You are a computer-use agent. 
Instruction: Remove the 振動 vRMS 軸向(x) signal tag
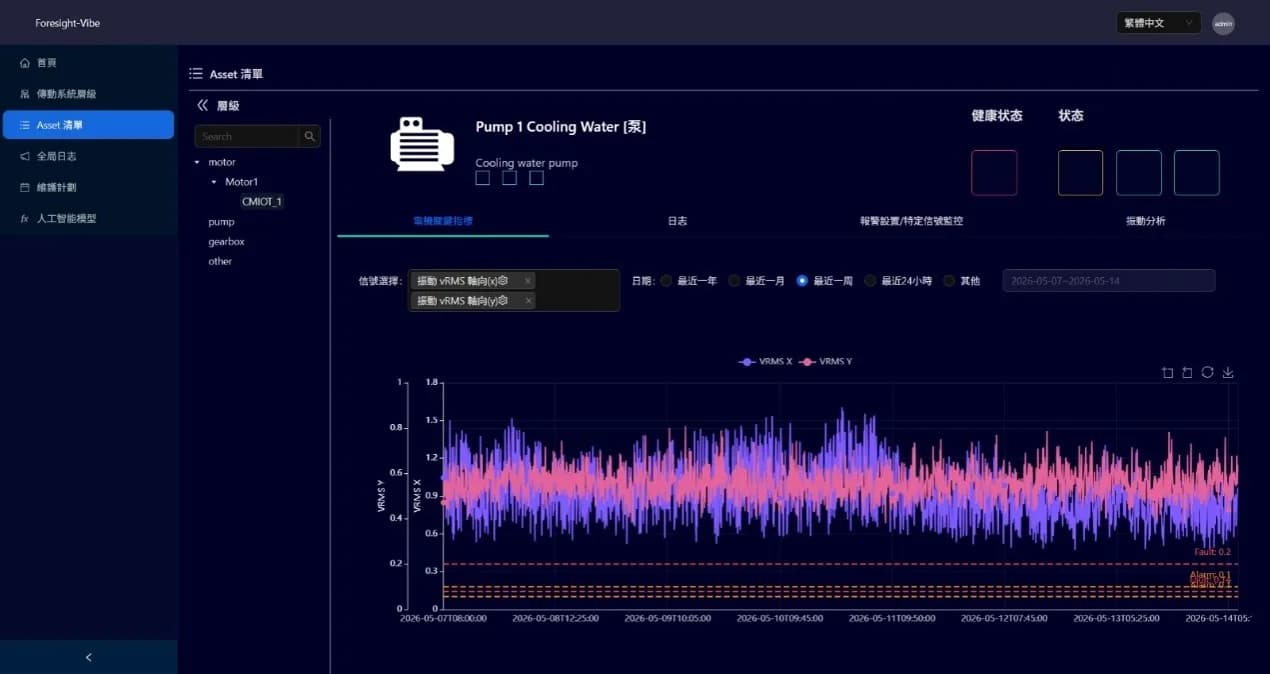(528, 281)
